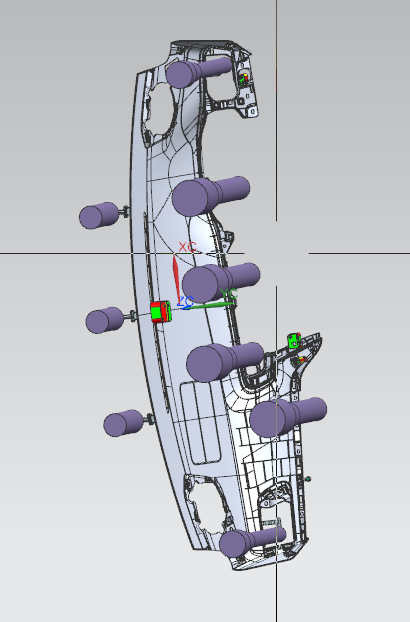This screenshot has height=622, width=410.
Task: Select the middle small cylinder left of the panel
Action: (105, 320)
